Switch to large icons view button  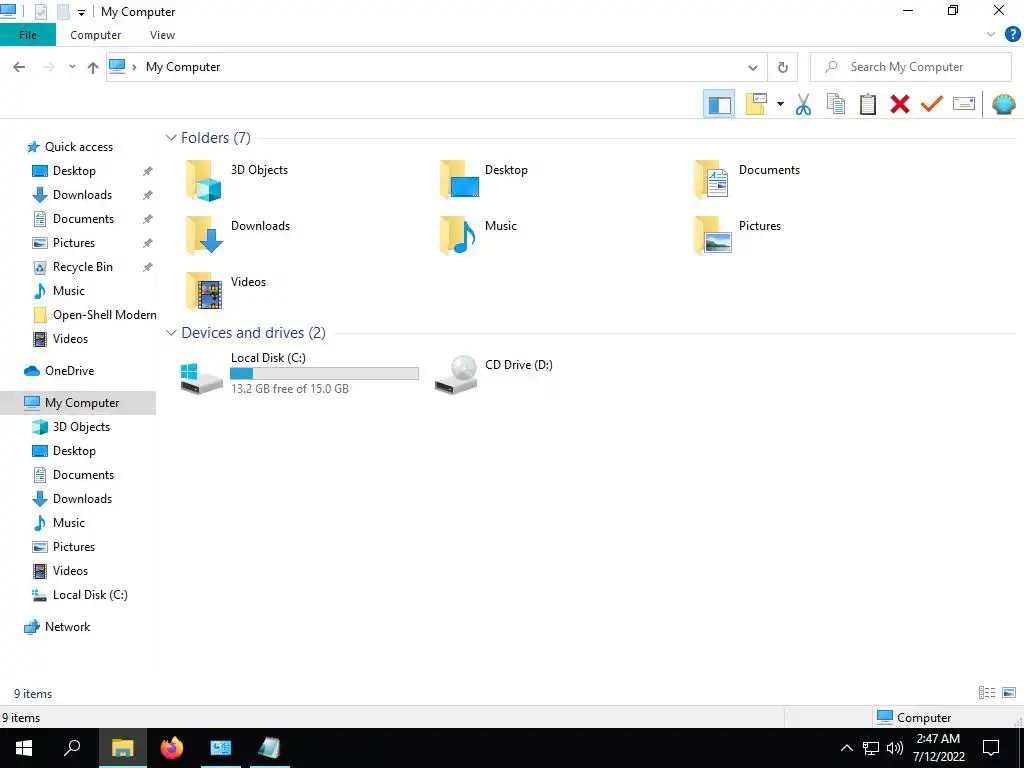(x=1008, y=693)
